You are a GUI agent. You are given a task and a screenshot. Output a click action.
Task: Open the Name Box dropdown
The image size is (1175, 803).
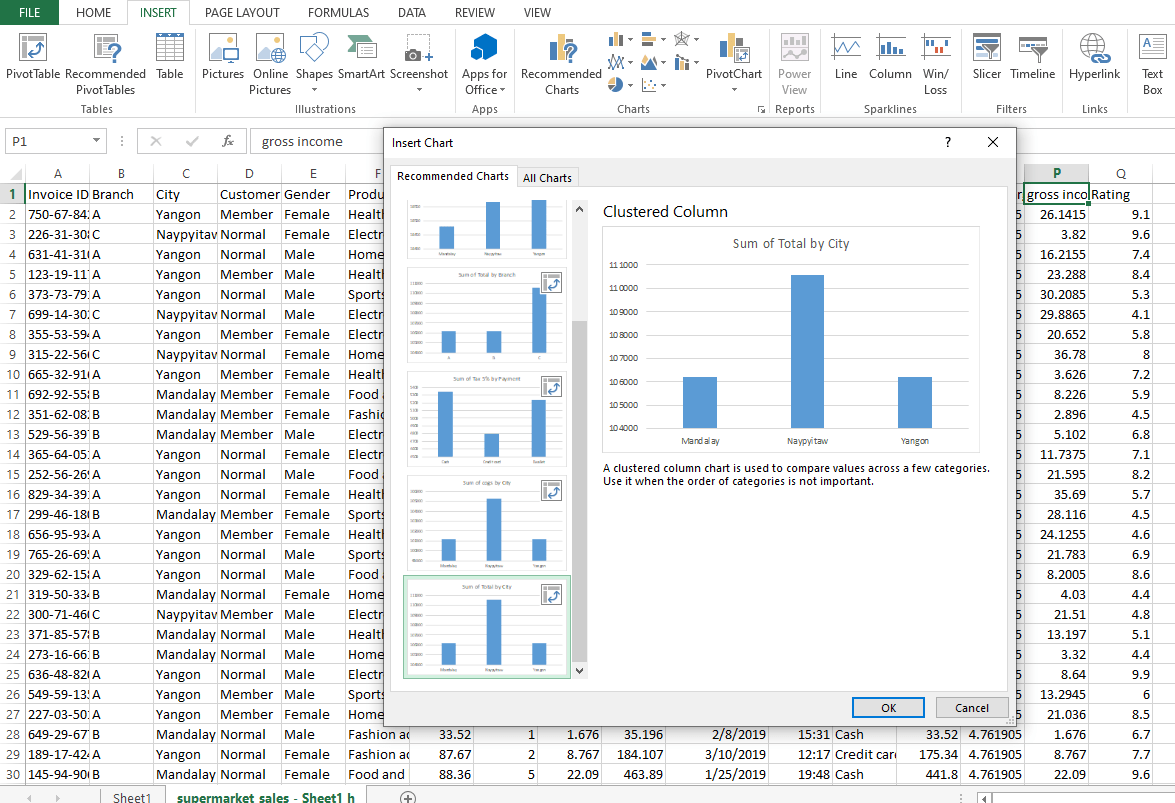[96, 141]
